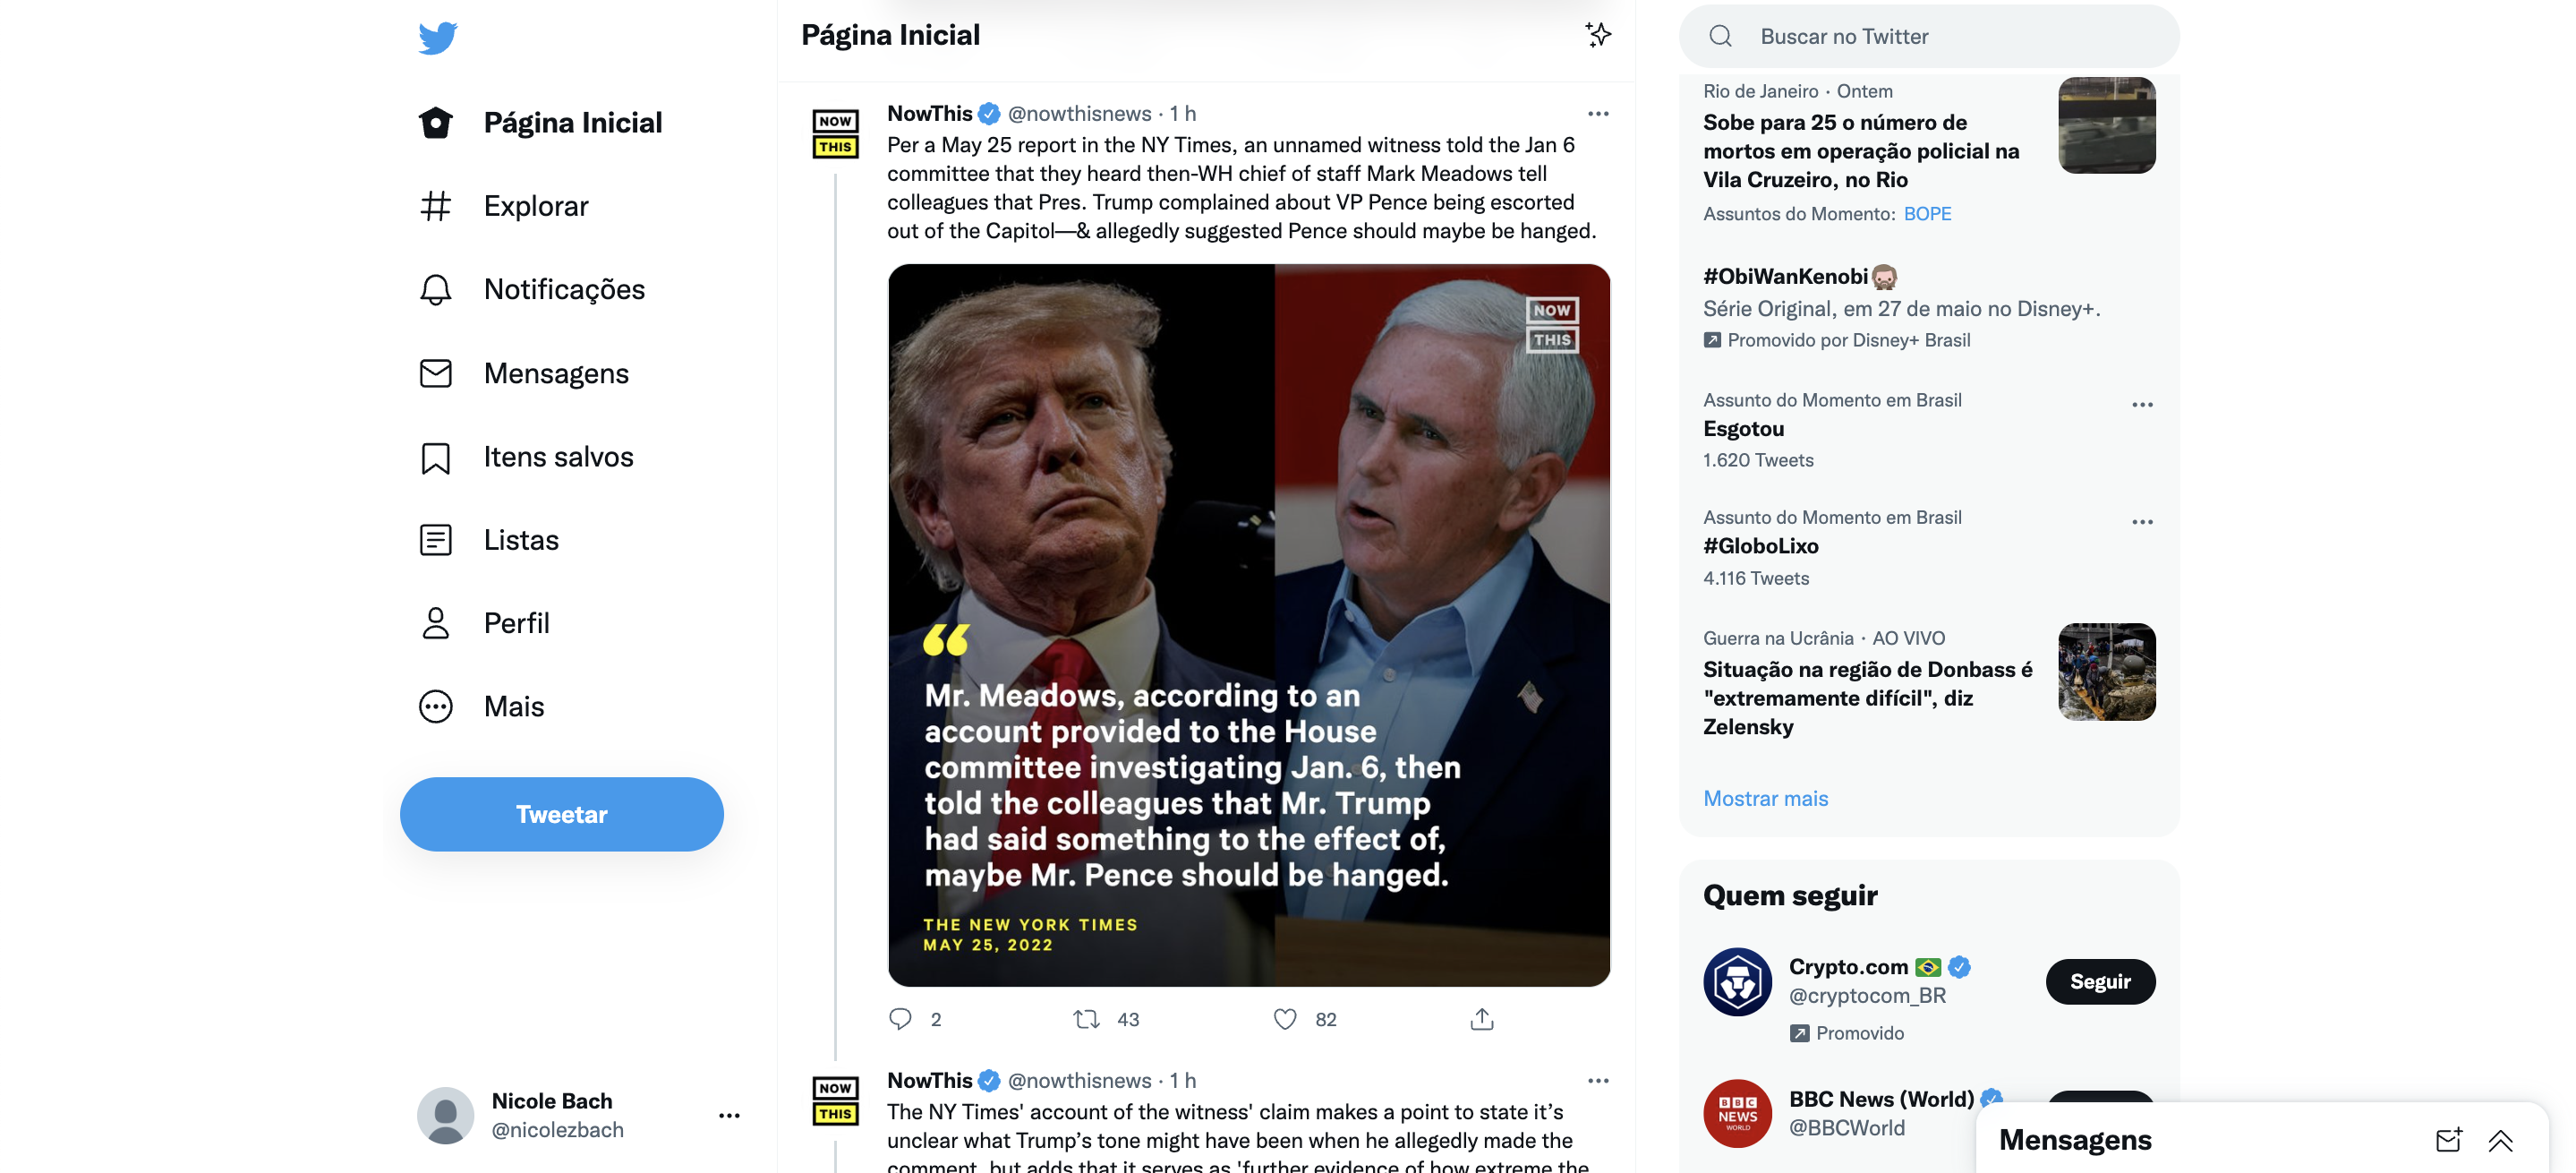The height and width of the screenshot is (1173, 2576).
Task: Click the Twitter bird logo
Action: [438, 38]
